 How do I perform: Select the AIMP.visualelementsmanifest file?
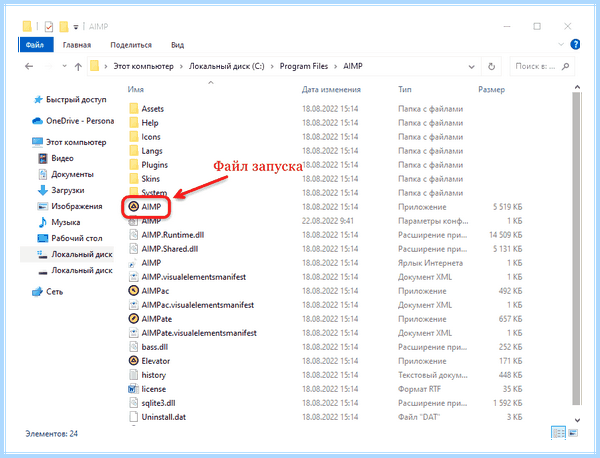click(194, 277)
